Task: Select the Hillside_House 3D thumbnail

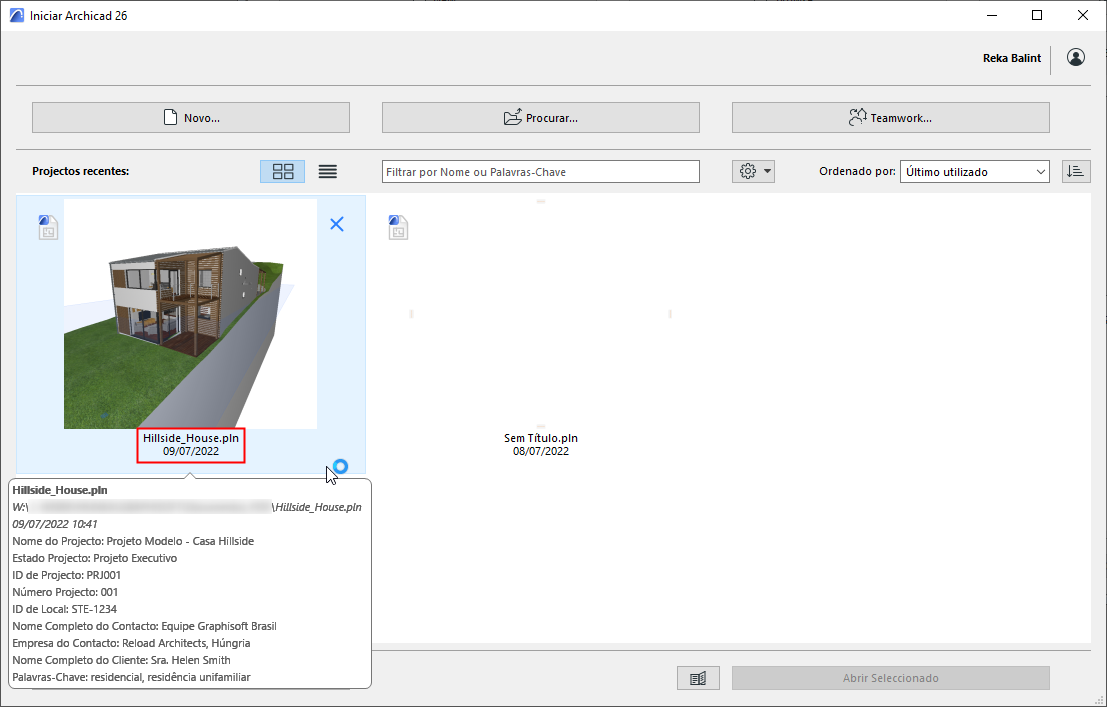Action: [191, 314]
